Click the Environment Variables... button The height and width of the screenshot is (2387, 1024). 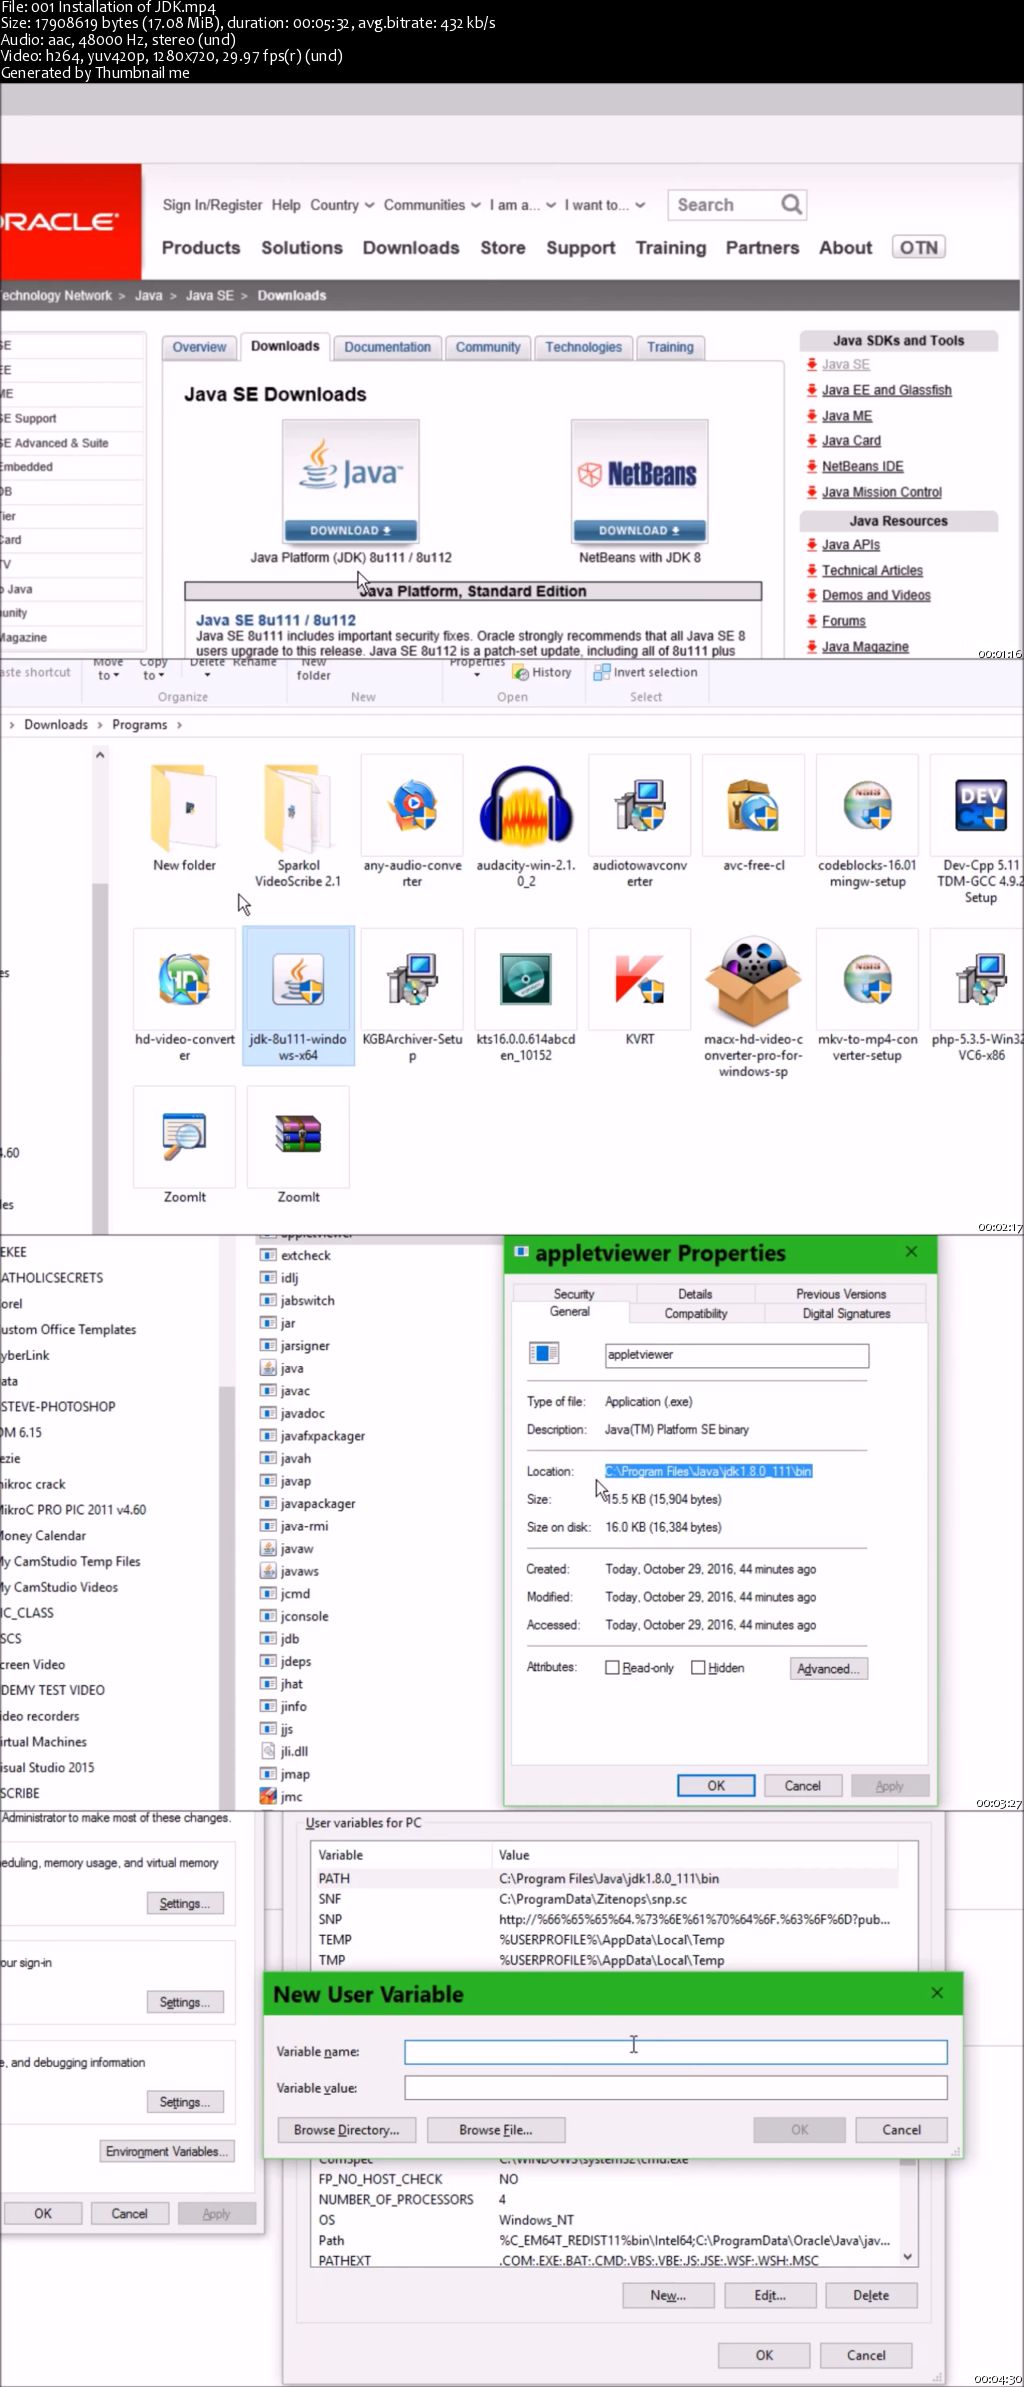166,2151
